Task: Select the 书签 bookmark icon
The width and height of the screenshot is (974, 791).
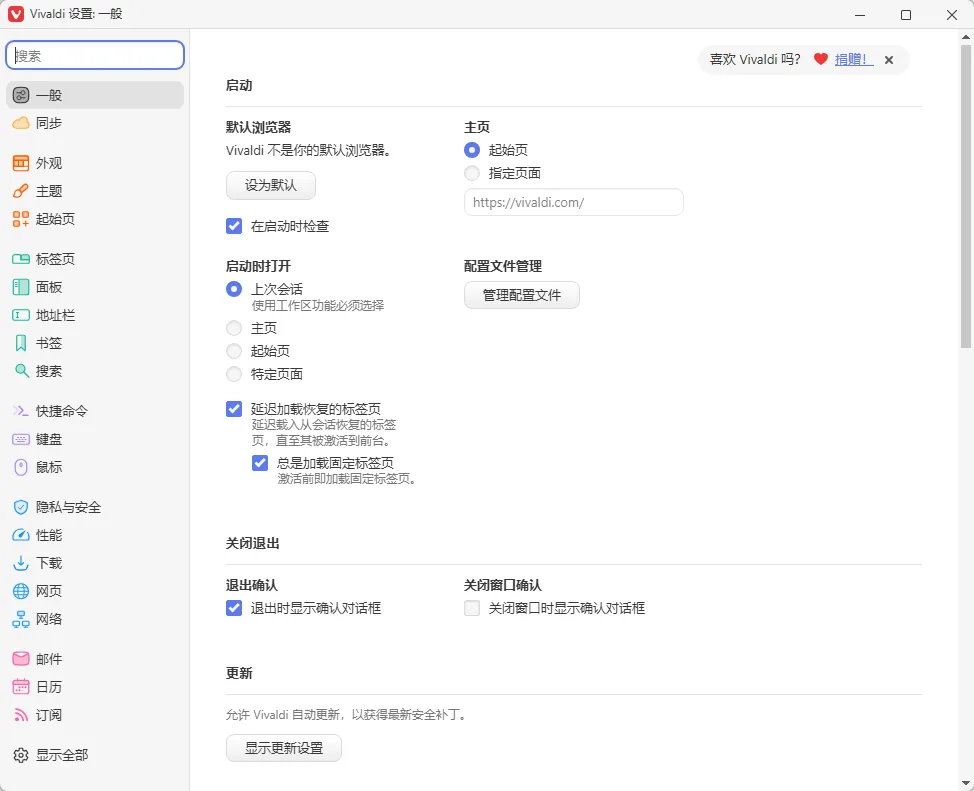Action: [x=21, y=343]
